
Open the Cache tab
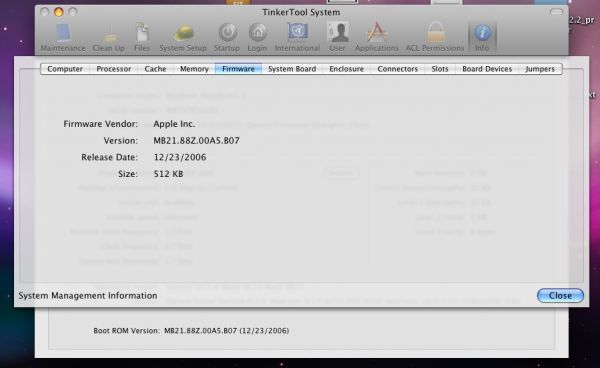tap(155, 69)
